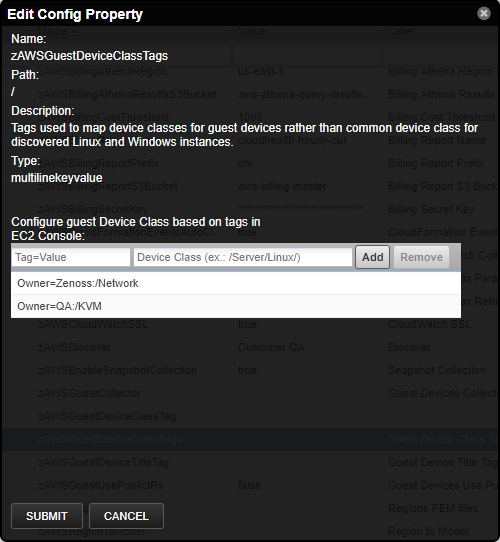
Task: Click zAWSGuestDeviceTitleTag in background table
Action: point(103,462)
